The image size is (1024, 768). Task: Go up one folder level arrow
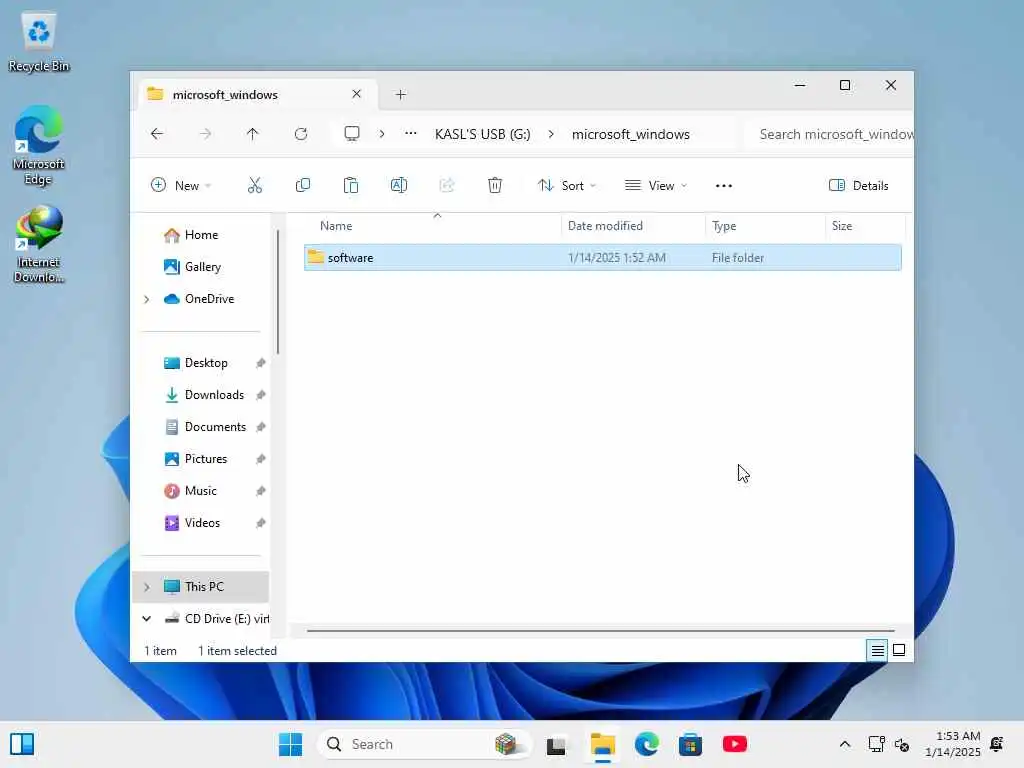[x=253, y=134]
